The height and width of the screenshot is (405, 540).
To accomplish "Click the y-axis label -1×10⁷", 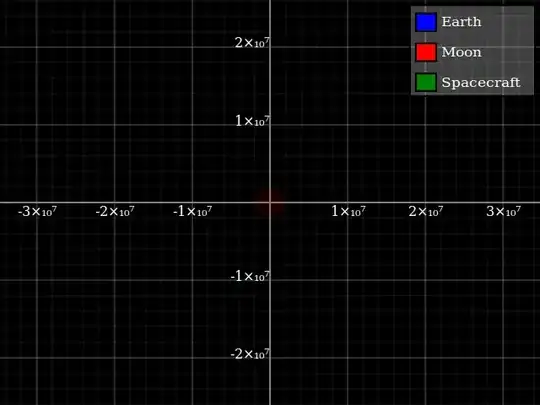I will 250,277.
